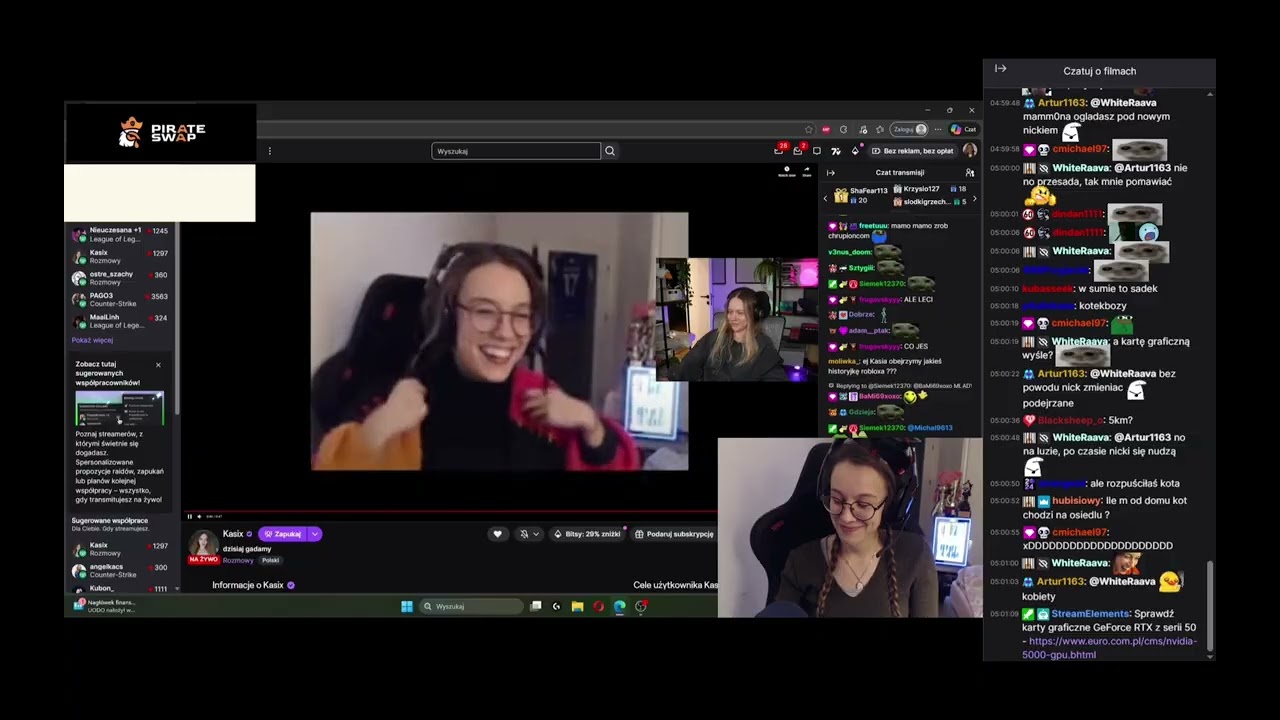
Task: Open Microsoft Edge from the taskbar
Action: [x=619, y=606]
